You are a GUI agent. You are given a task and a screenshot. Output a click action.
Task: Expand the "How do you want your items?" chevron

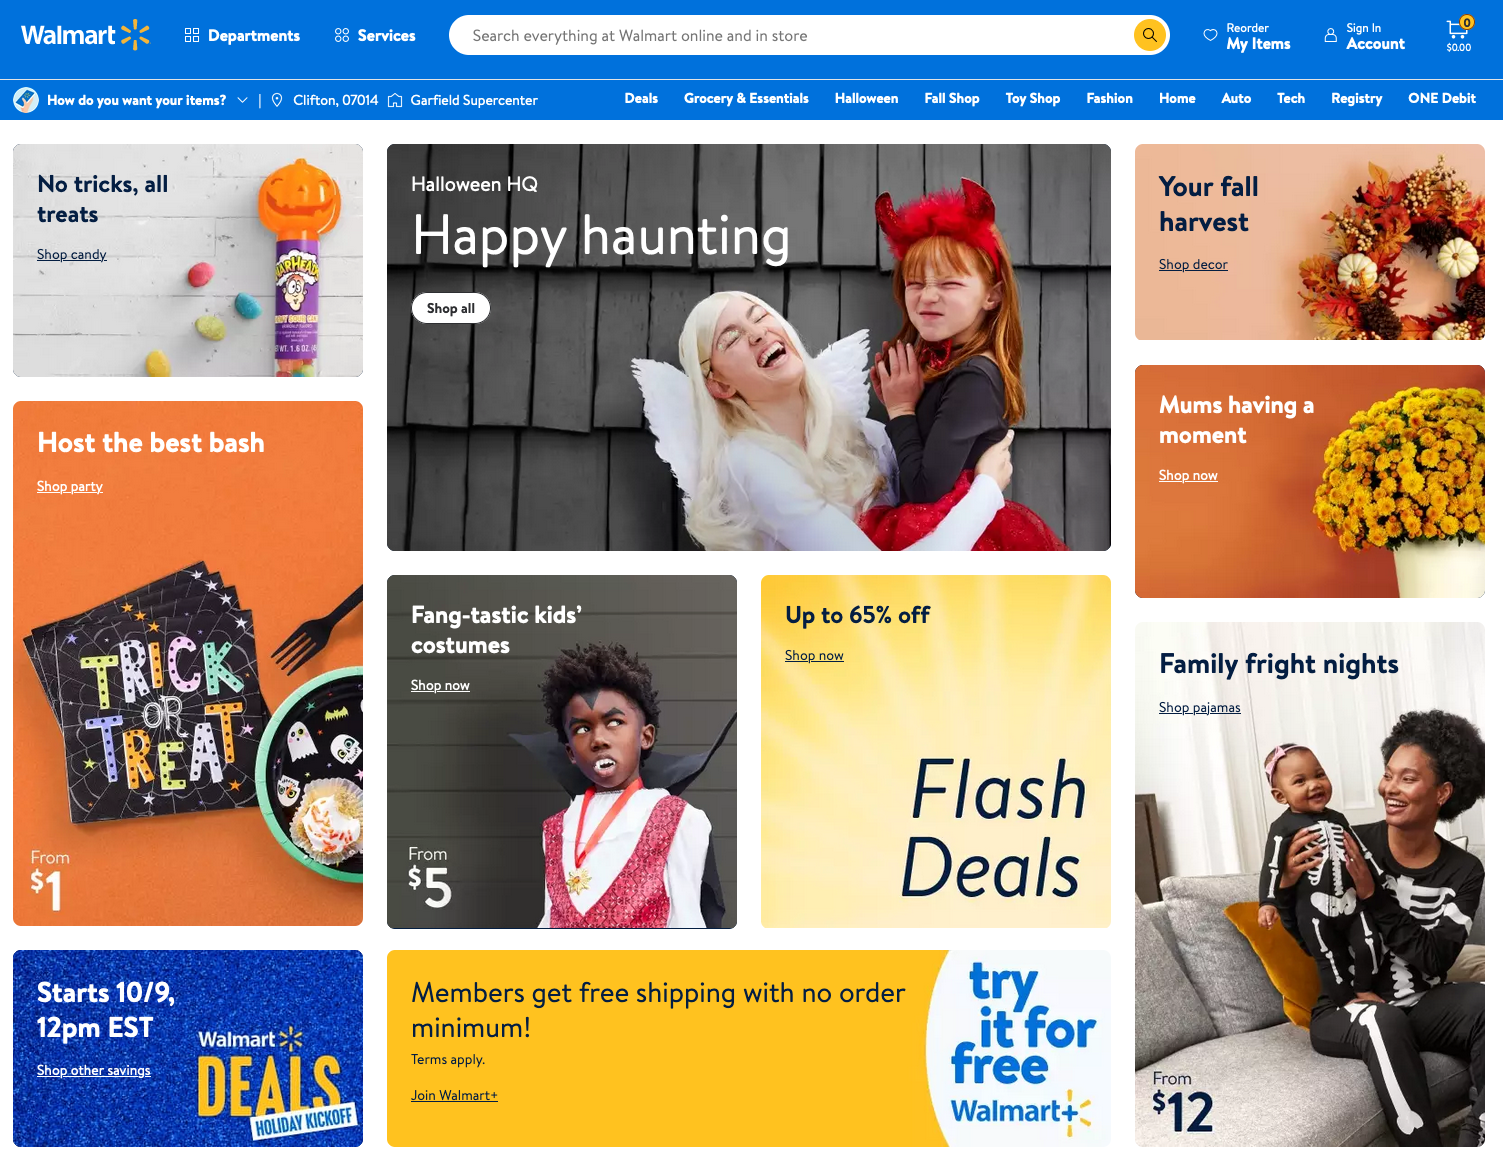point(242,100)
